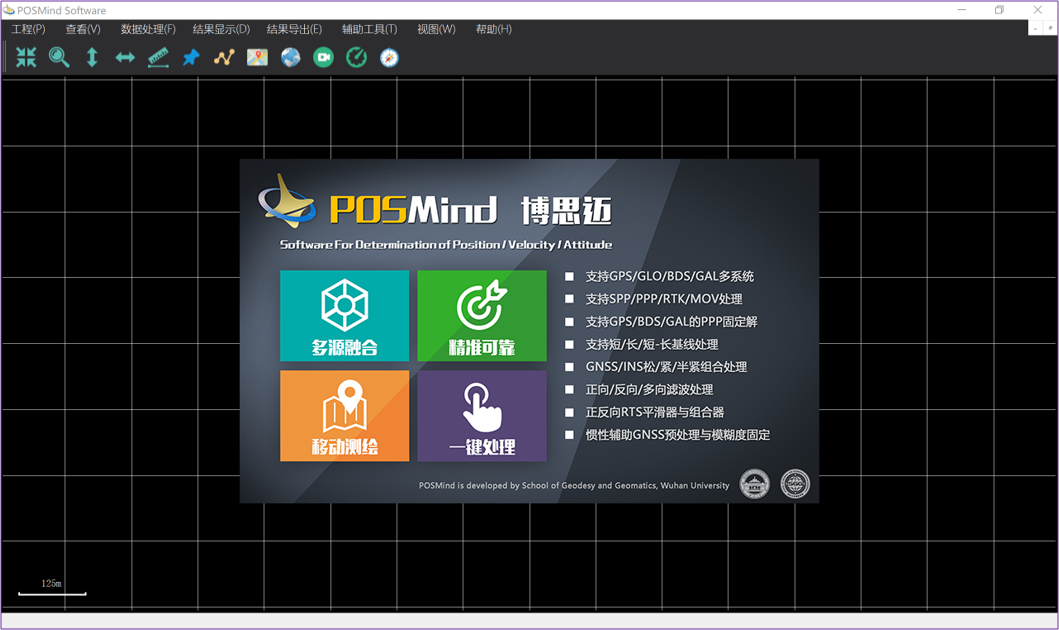Open the map view with red pin
Screen dimensions: 1059x630
[257, 57]
